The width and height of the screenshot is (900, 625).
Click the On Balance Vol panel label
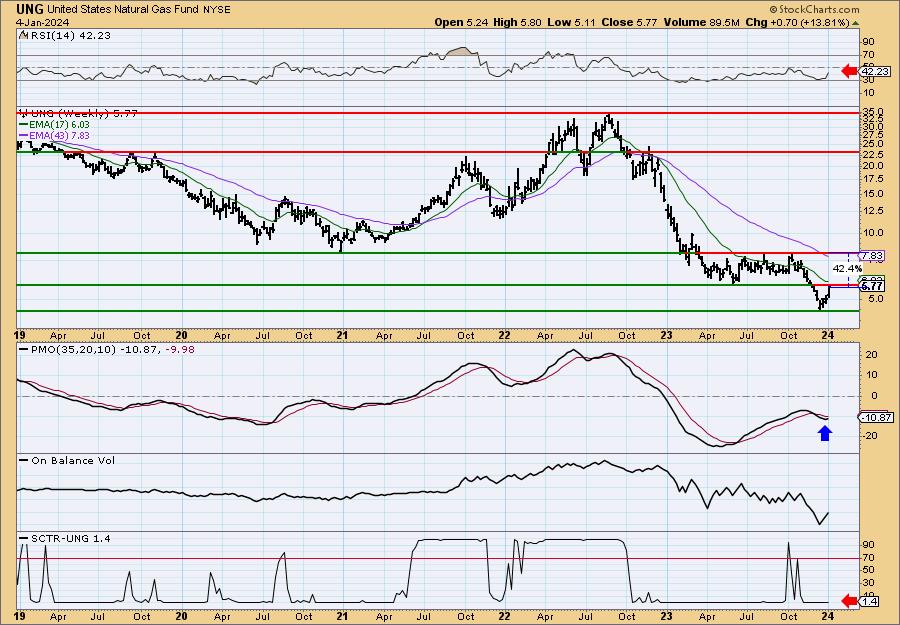pyautogui.click(x=68, y=460)
